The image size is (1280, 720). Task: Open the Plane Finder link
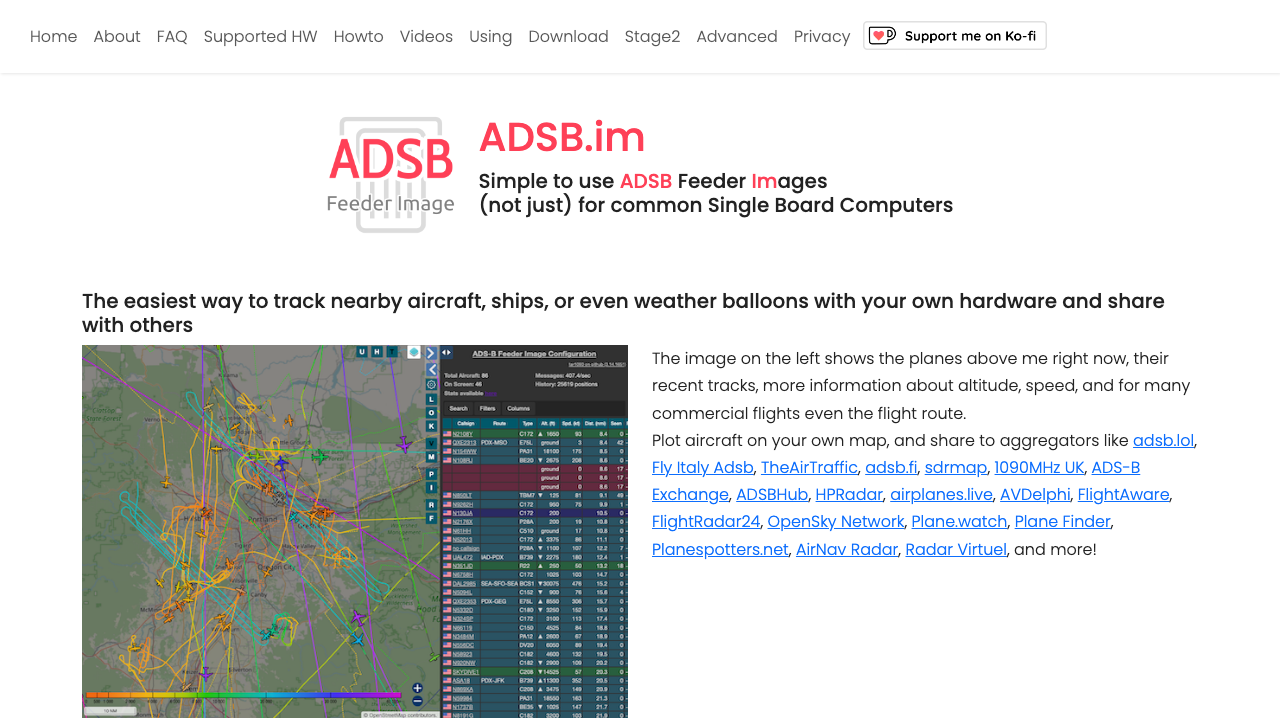(x=1062, y=521)
